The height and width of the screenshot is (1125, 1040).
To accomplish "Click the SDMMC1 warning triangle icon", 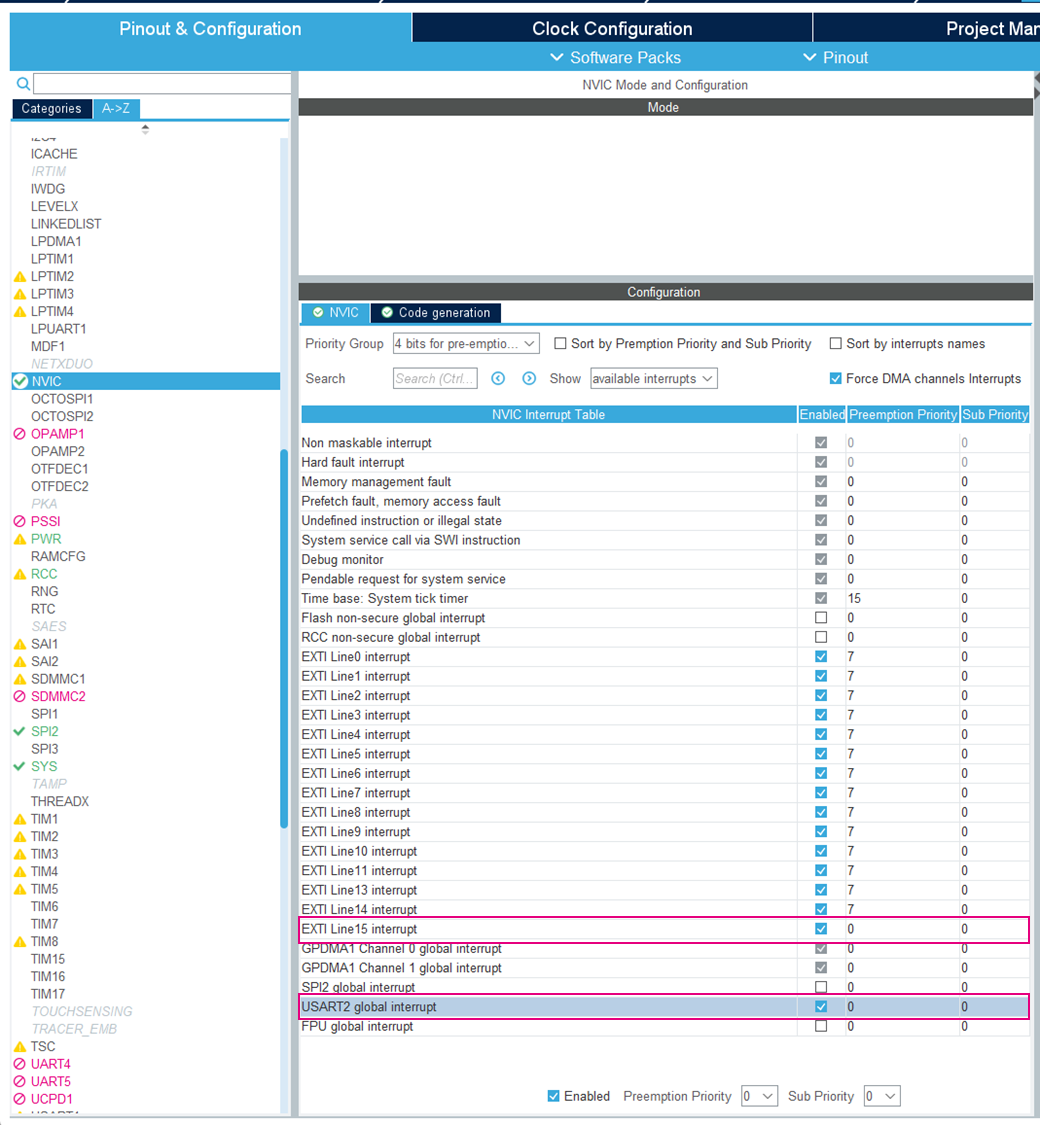I will 20,679.
